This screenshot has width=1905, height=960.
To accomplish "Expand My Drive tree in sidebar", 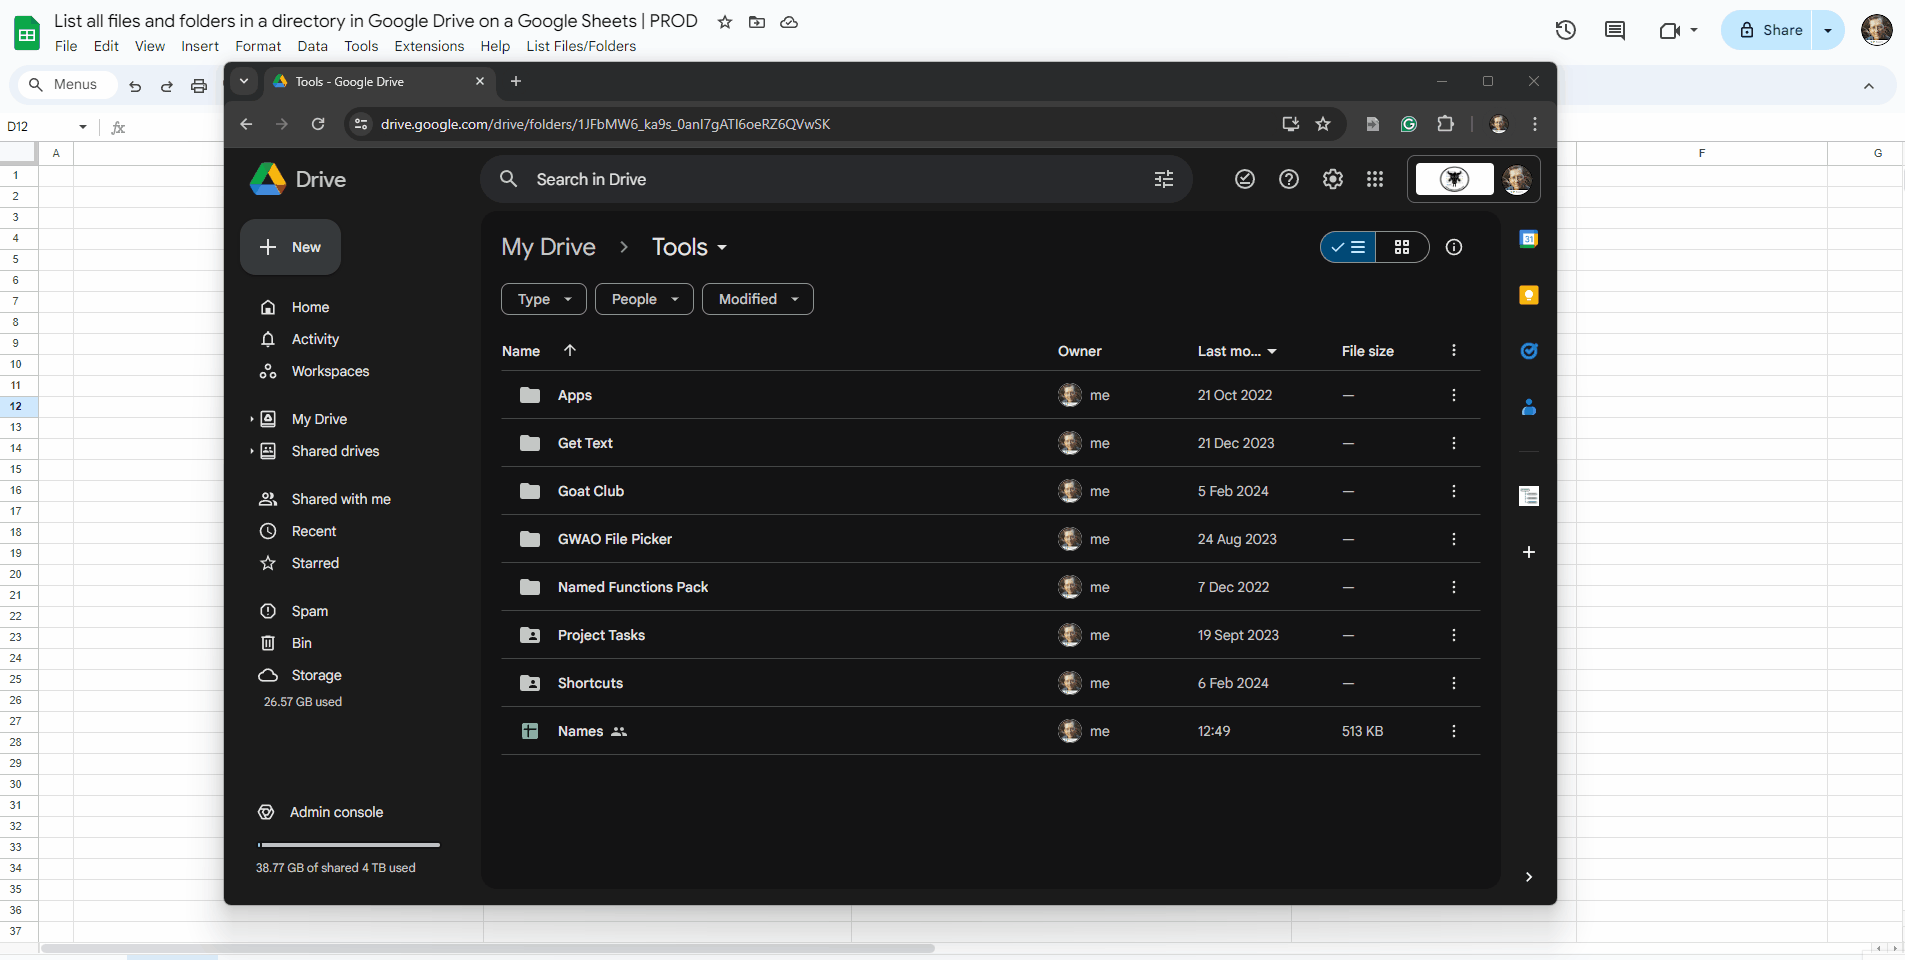I will point(251,419).
